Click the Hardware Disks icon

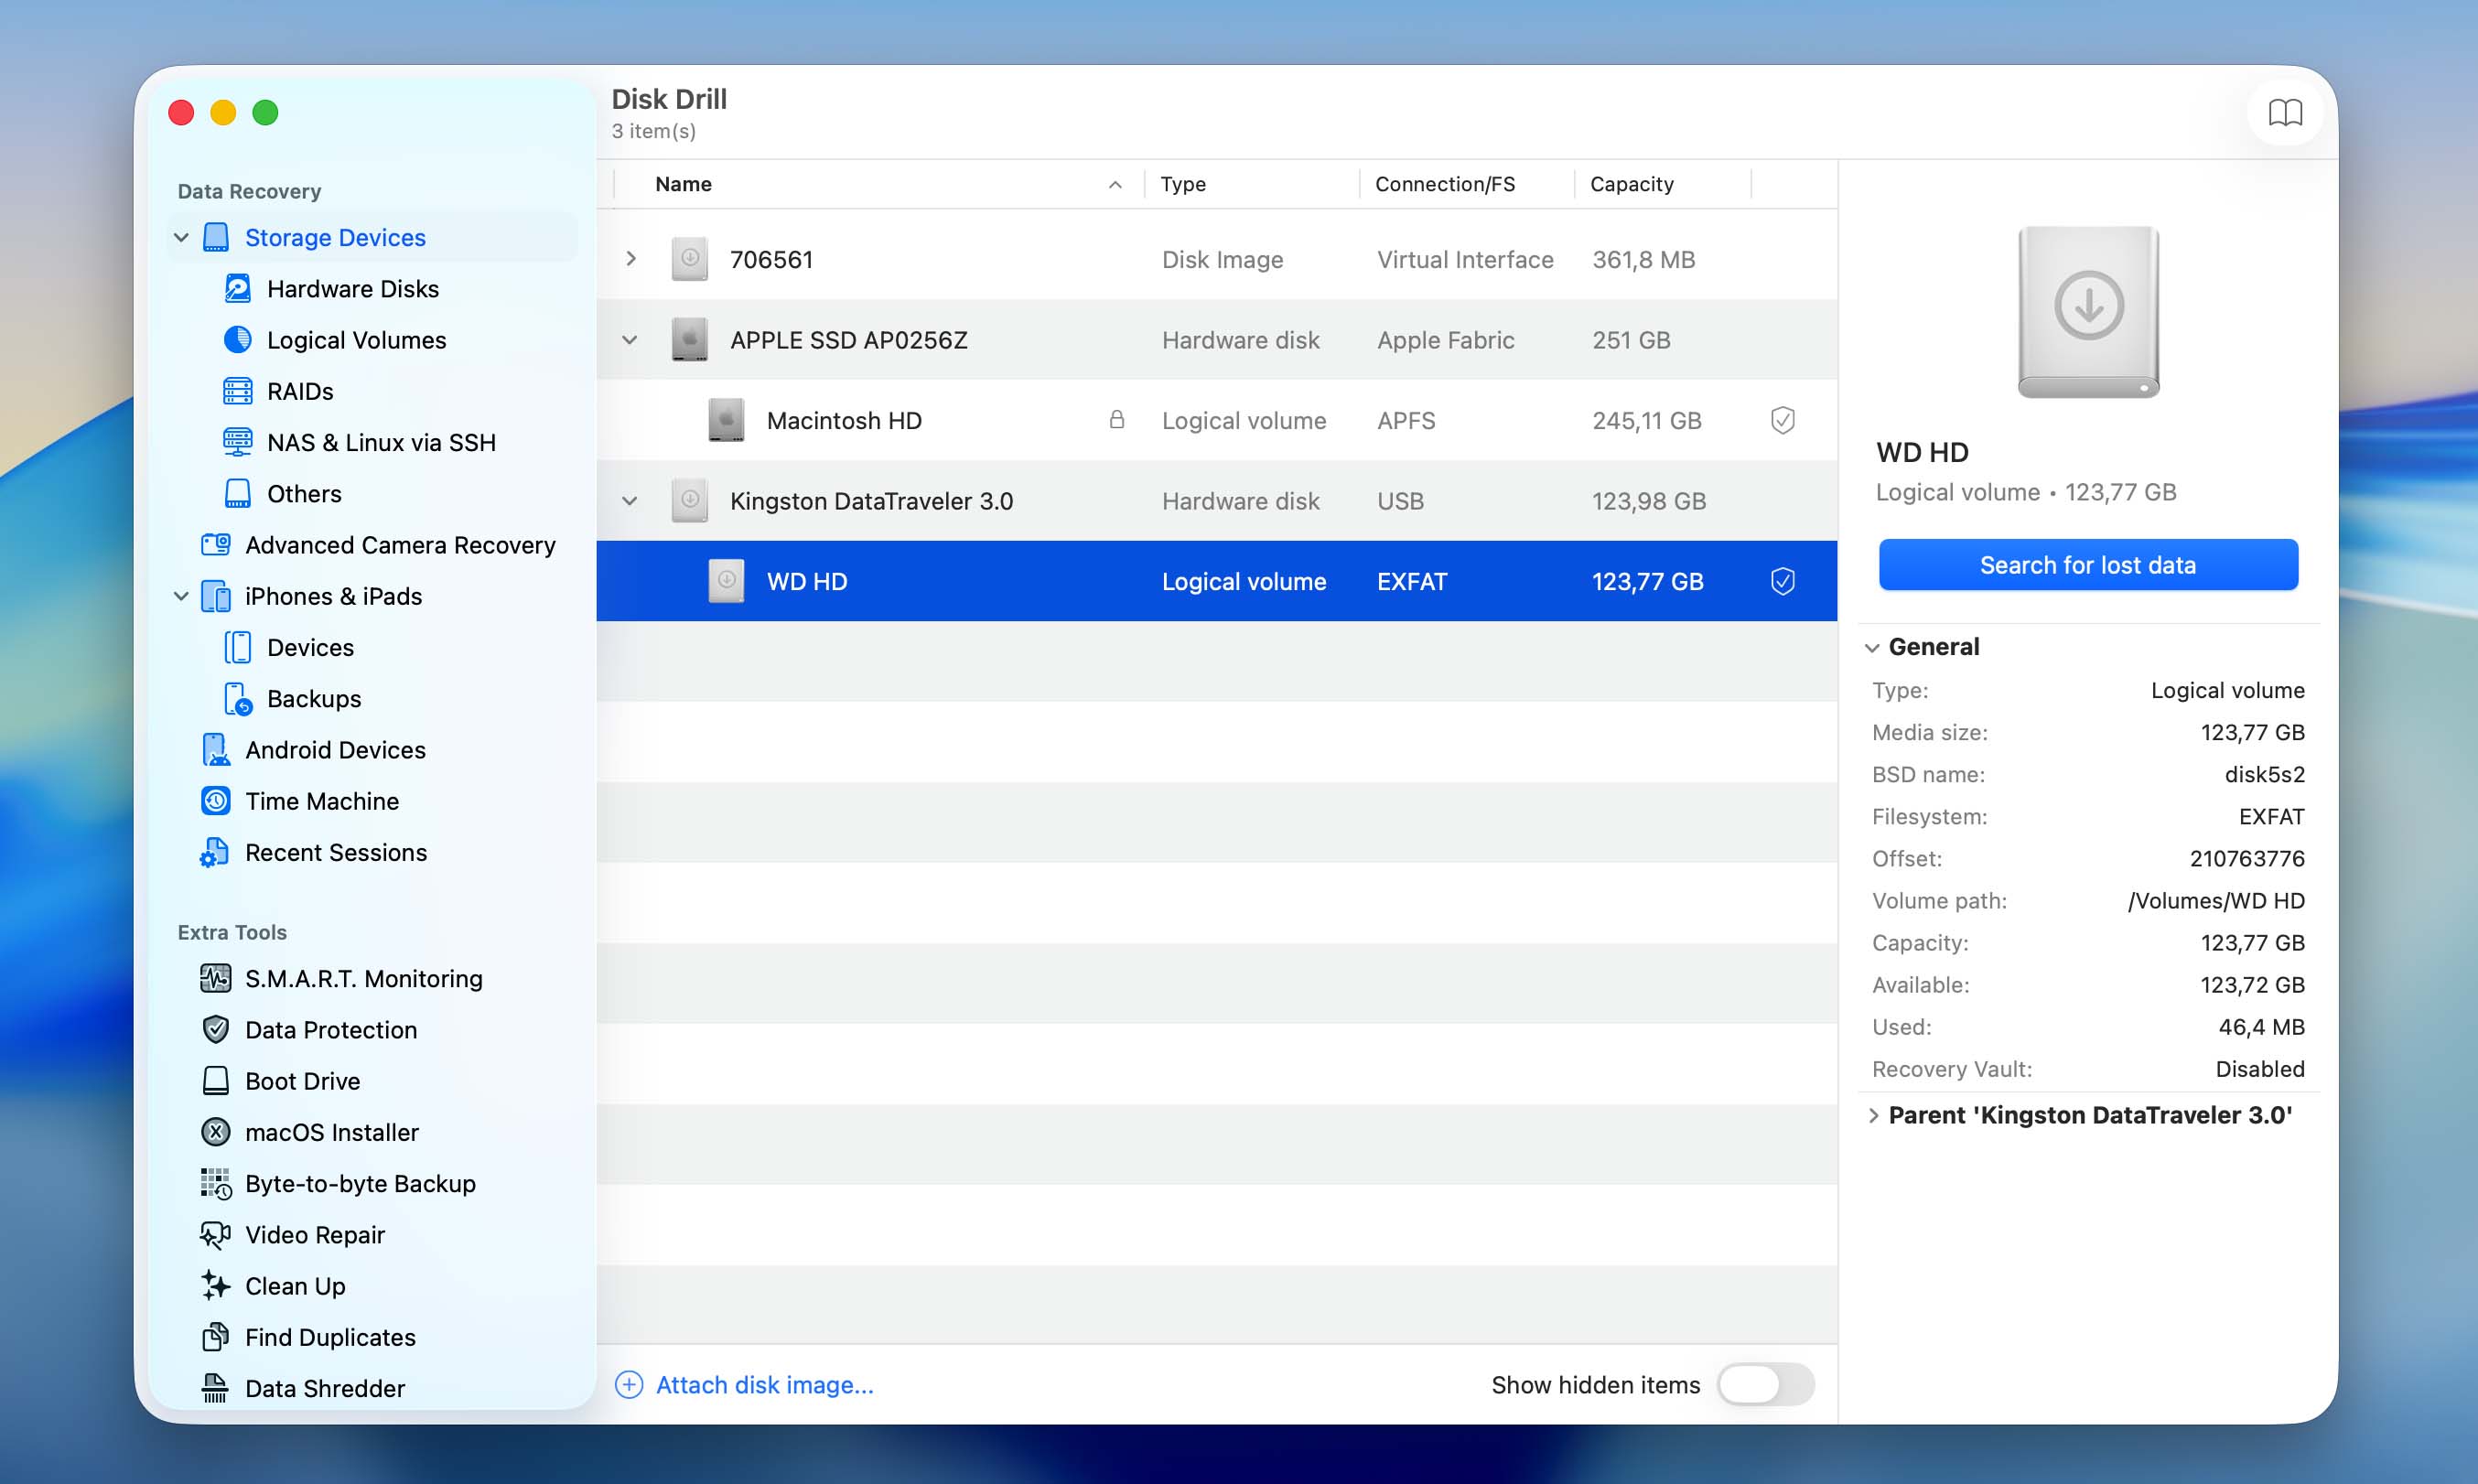(x=237, y=288)
